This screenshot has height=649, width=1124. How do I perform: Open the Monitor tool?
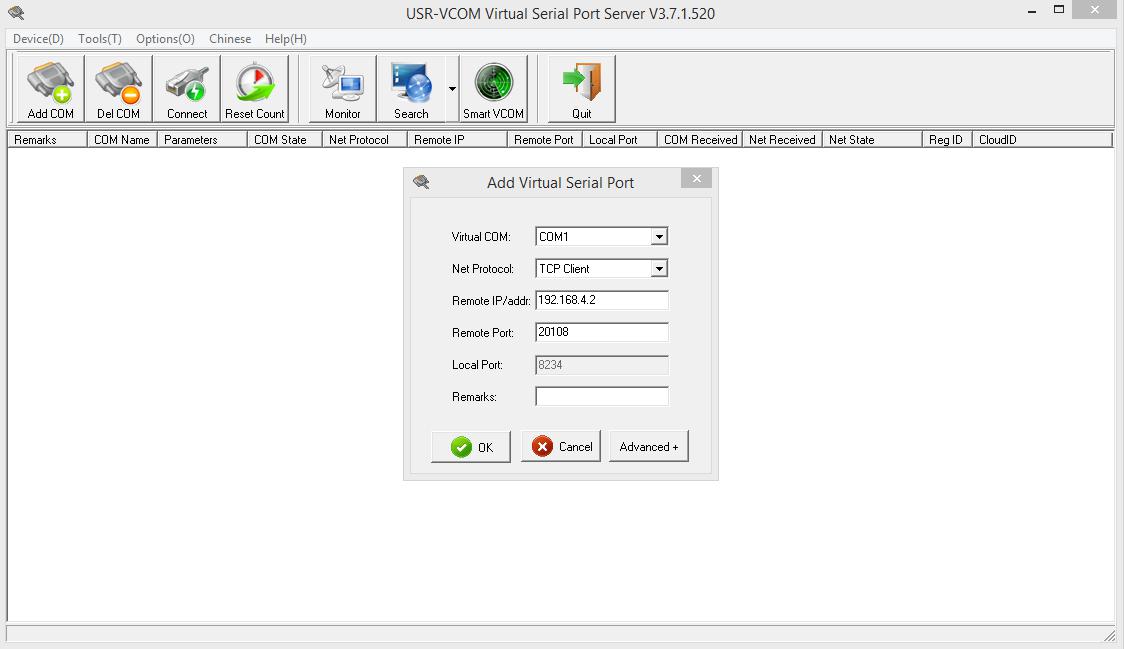(343, 89)
